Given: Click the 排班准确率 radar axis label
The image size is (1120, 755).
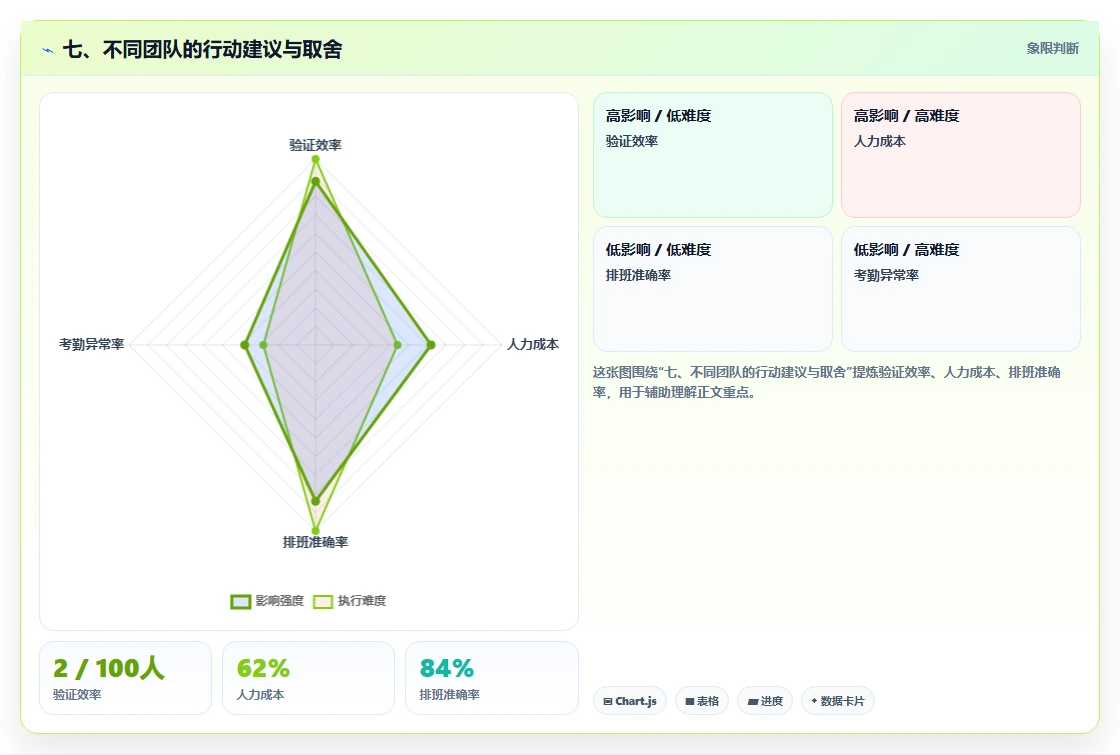Looking at the screenshot, I should [x=315, y=542].
